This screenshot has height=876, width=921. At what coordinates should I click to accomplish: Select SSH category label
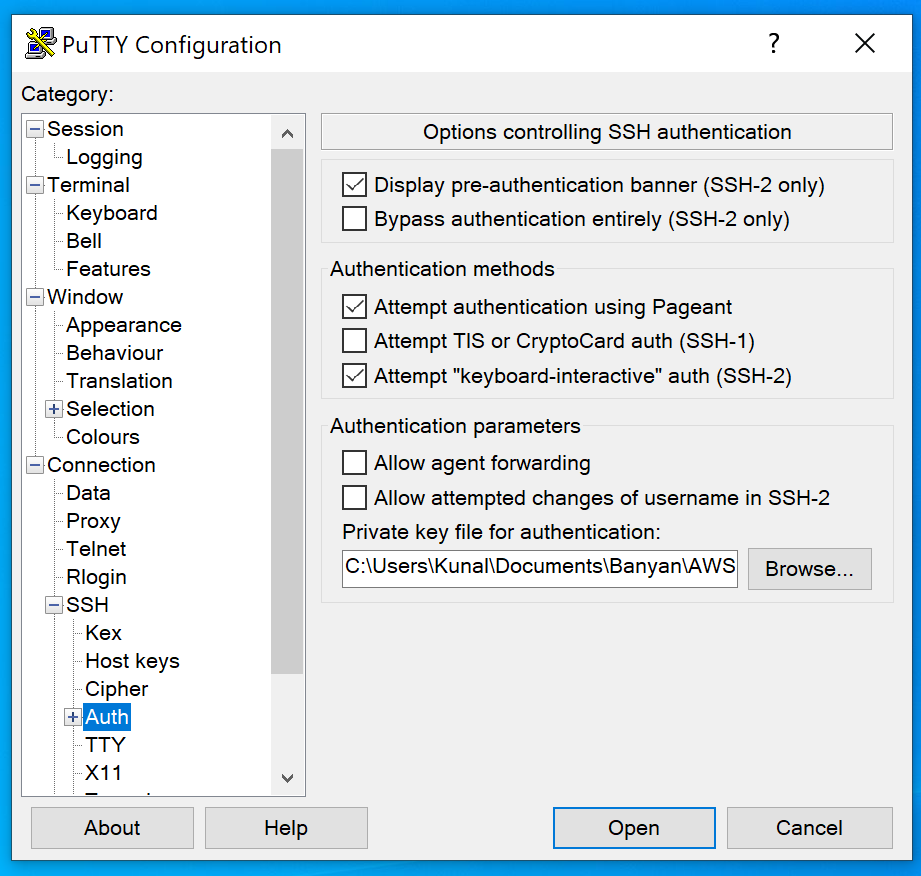pyautogui.click(x=87, y=605)
